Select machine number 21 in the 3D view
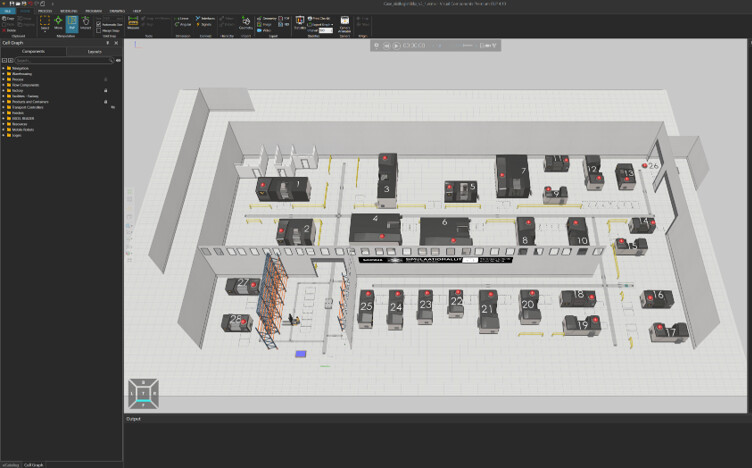The height and width of the screenshot is (468, 752). 488,311
